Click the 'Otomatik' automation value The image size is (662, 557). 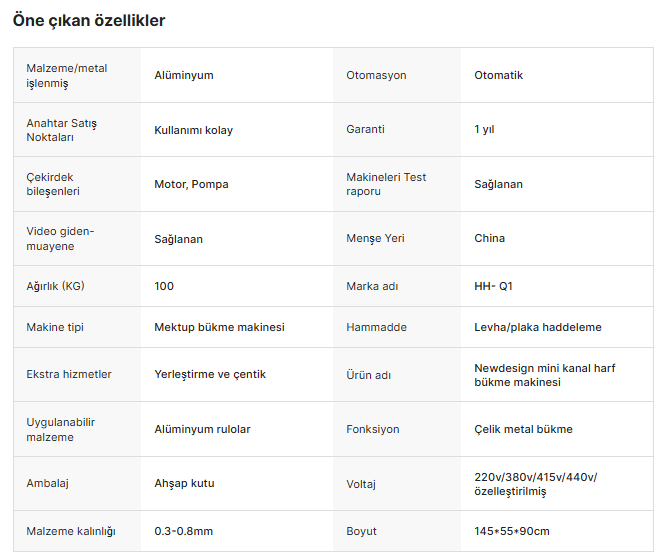498,75
